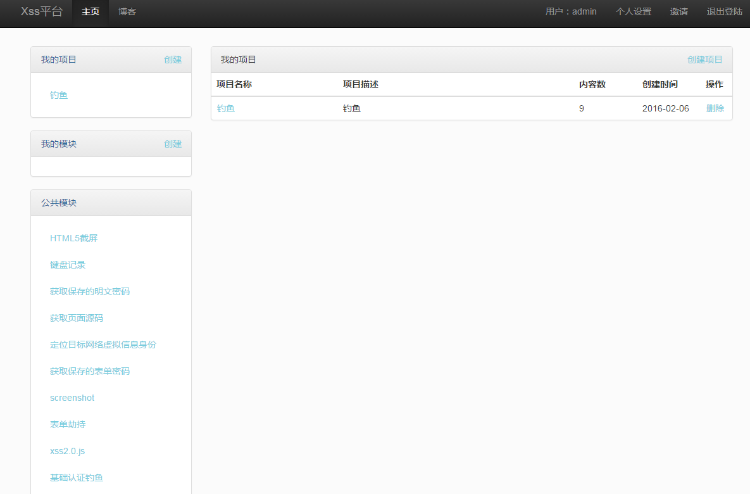Screen dimensions: 750x494
Task: Open the screenshot public module
Action: click(x=72, y=398)
